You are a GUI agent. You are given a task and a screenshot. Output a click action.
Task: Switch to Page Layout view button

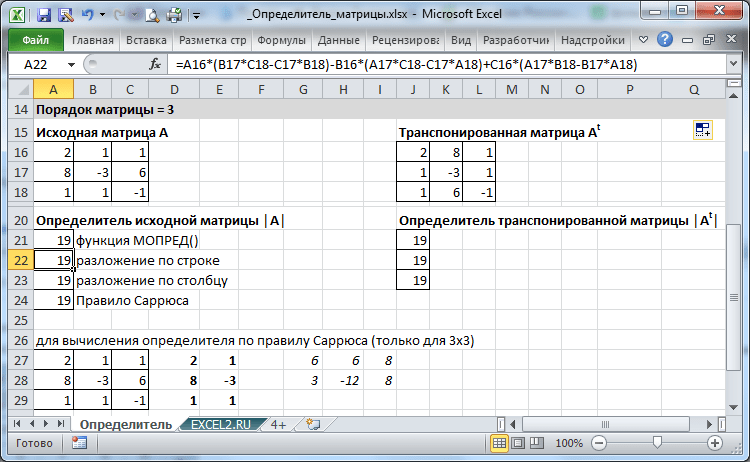click(518, 443)
